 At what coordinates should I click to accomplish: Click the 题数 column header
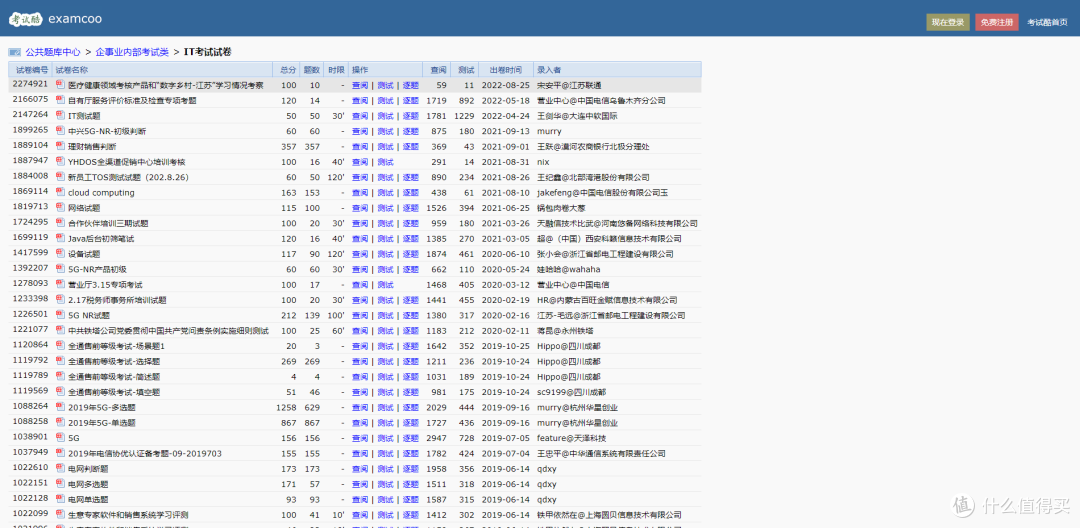pos(312,70)
